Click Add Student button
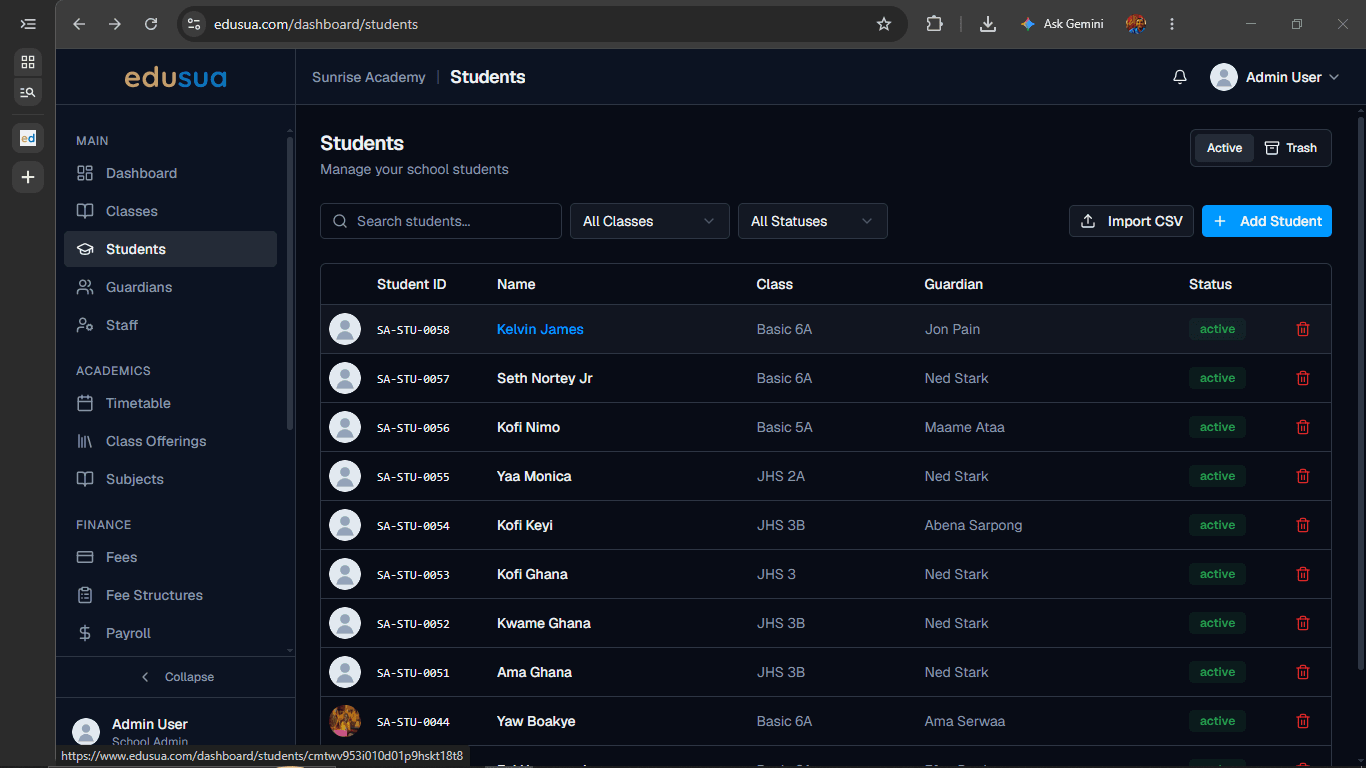 point(1267,221)
